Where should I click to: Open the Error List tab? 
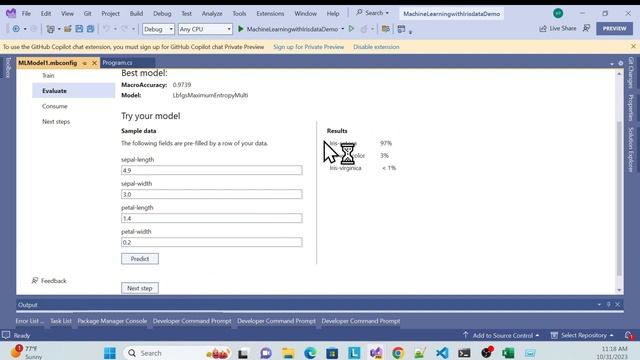[29, 321]
